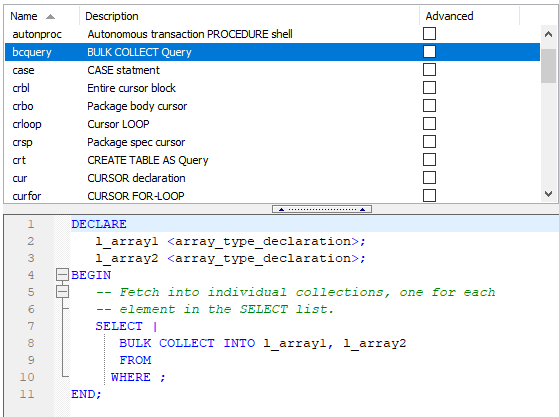559x417 pixels.
Task: Sort by the Description column header
Action: click(250, 16)
